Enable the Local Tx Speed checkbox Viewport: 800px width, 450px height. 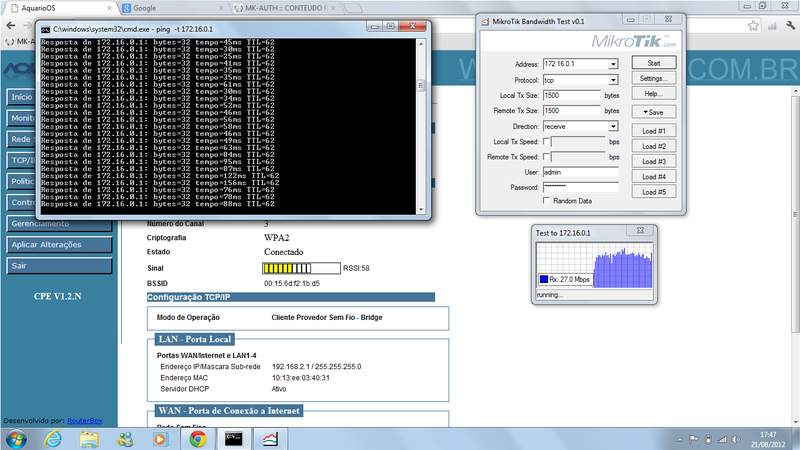tap(546, 141)
